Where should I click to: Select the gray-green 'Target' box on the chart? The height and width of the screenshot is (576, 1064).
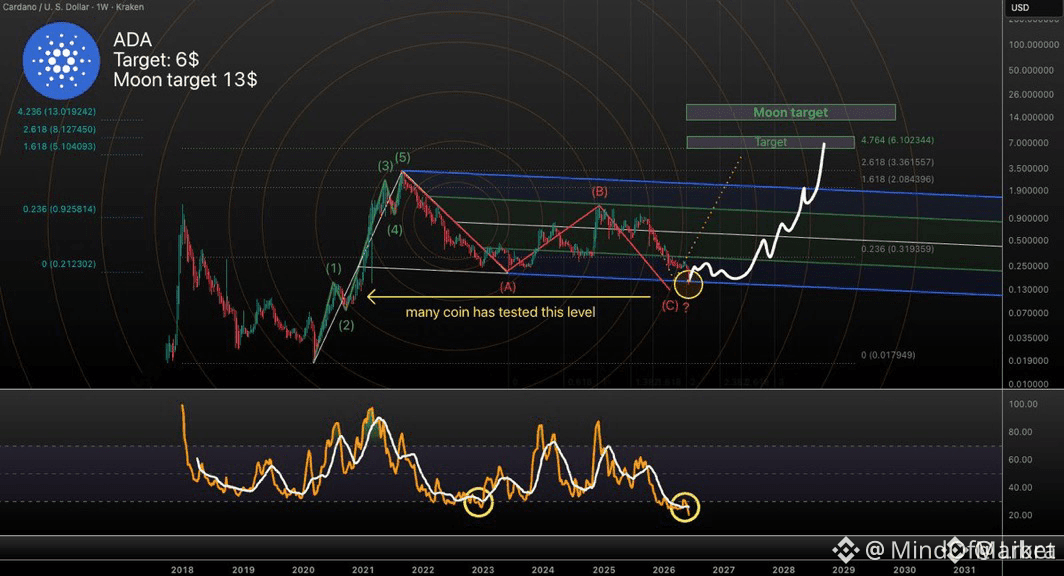pyautogui.click(x=770, y=142)
